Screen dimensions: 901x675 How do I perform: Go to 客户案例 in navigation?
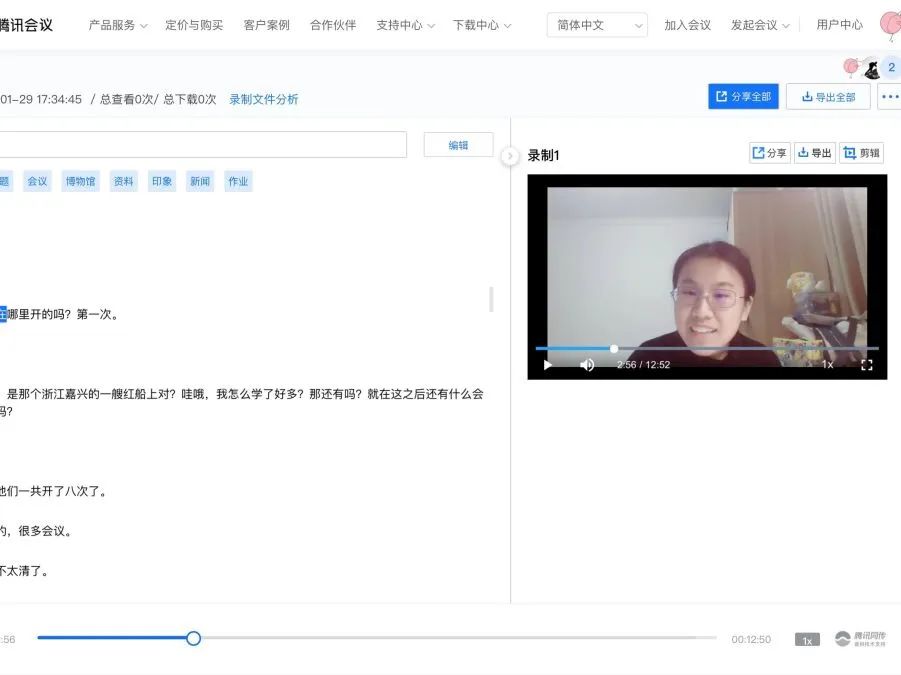click(266, 25)
